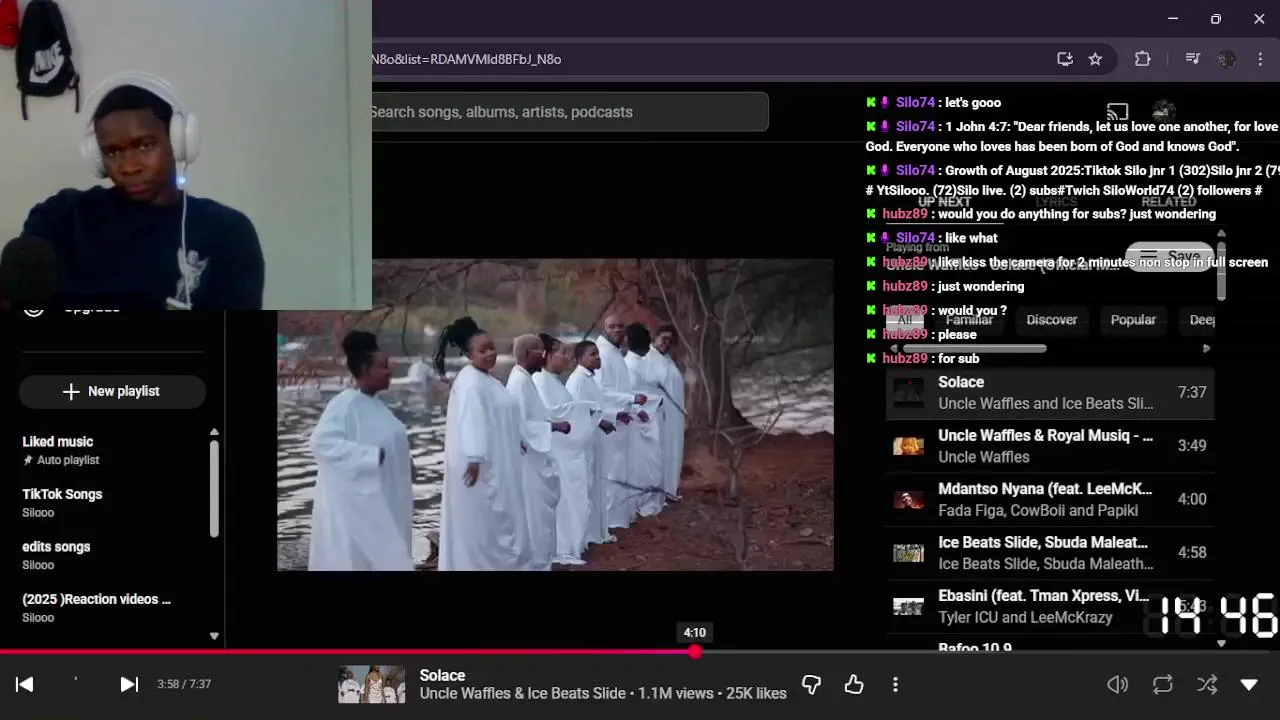1280x720 pixels.
Task: Switch to the UP NEXT tab
Action: pos(944,202)
